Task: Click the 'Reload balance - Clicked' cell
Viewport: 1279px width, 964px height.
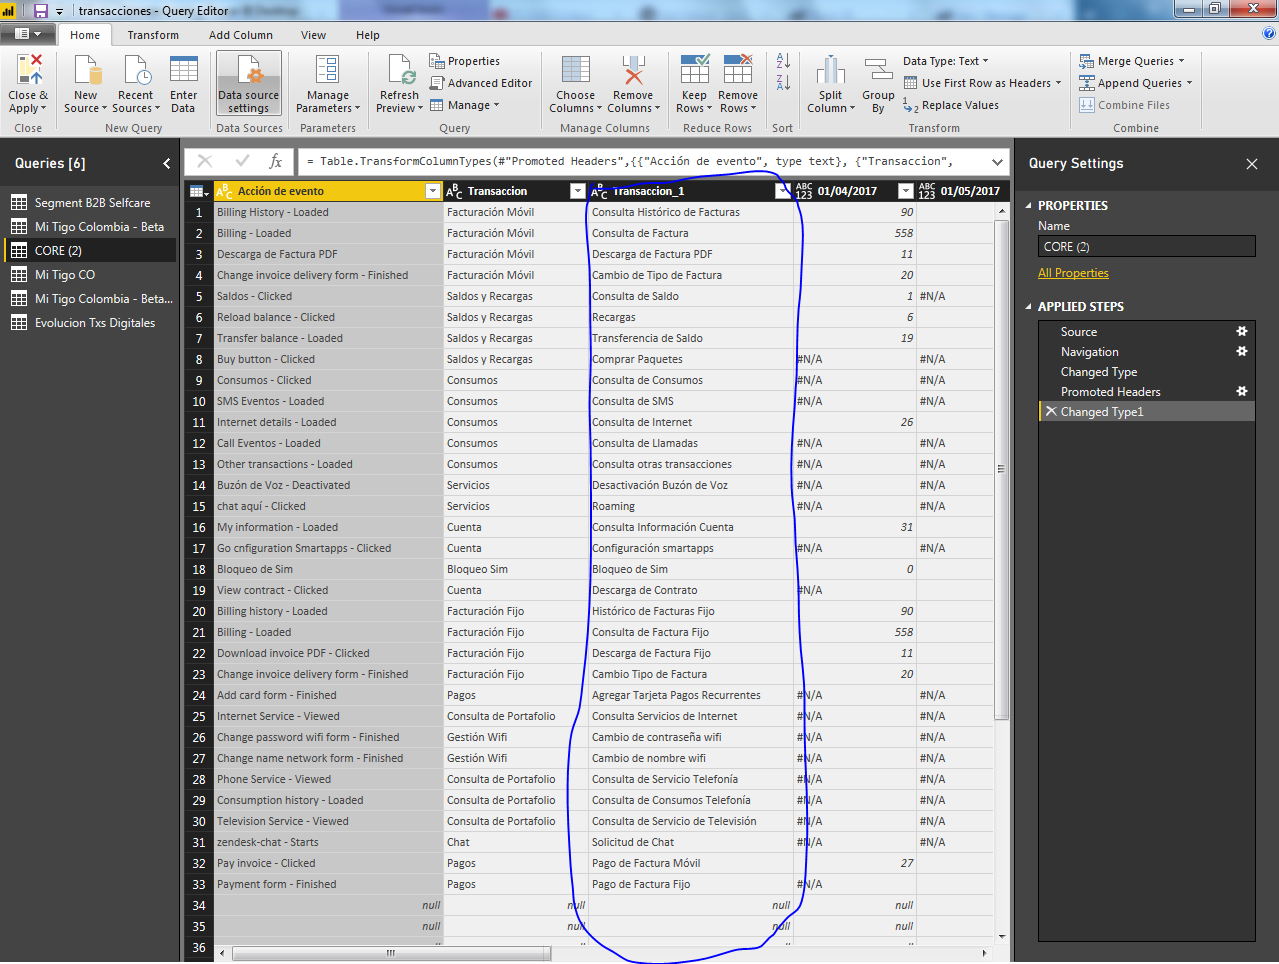Action: (328, 317)
